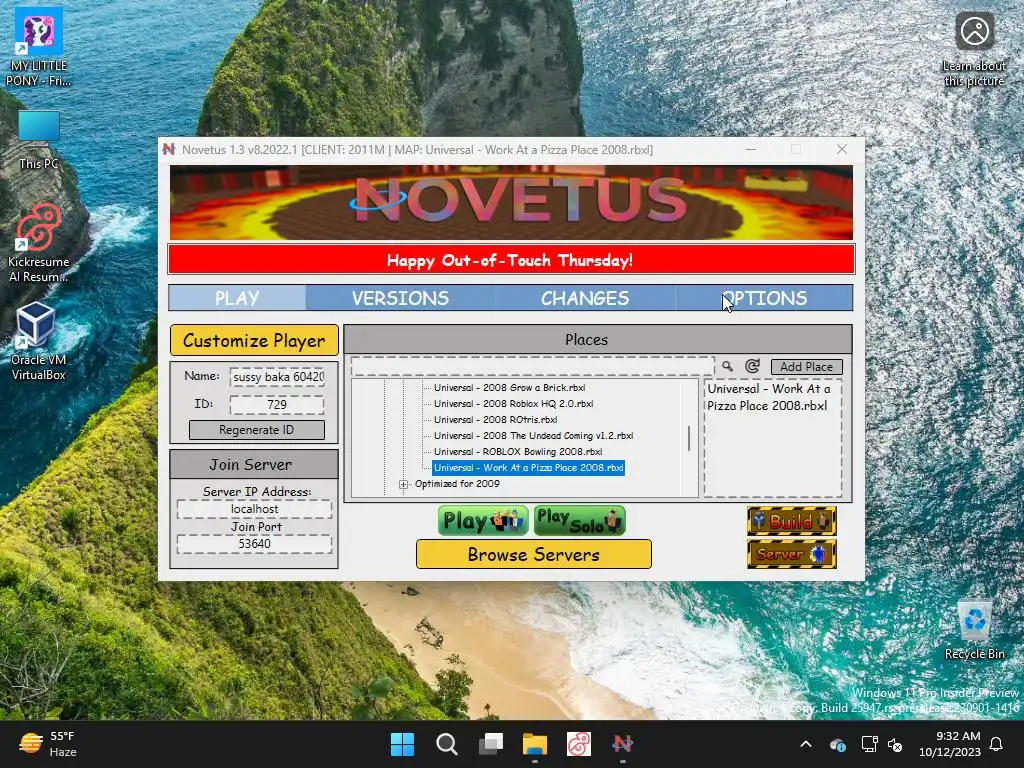Viewport: 1024px width, 768px height.
Task: Click the muted volume tray icon
Action: point(895,744)
